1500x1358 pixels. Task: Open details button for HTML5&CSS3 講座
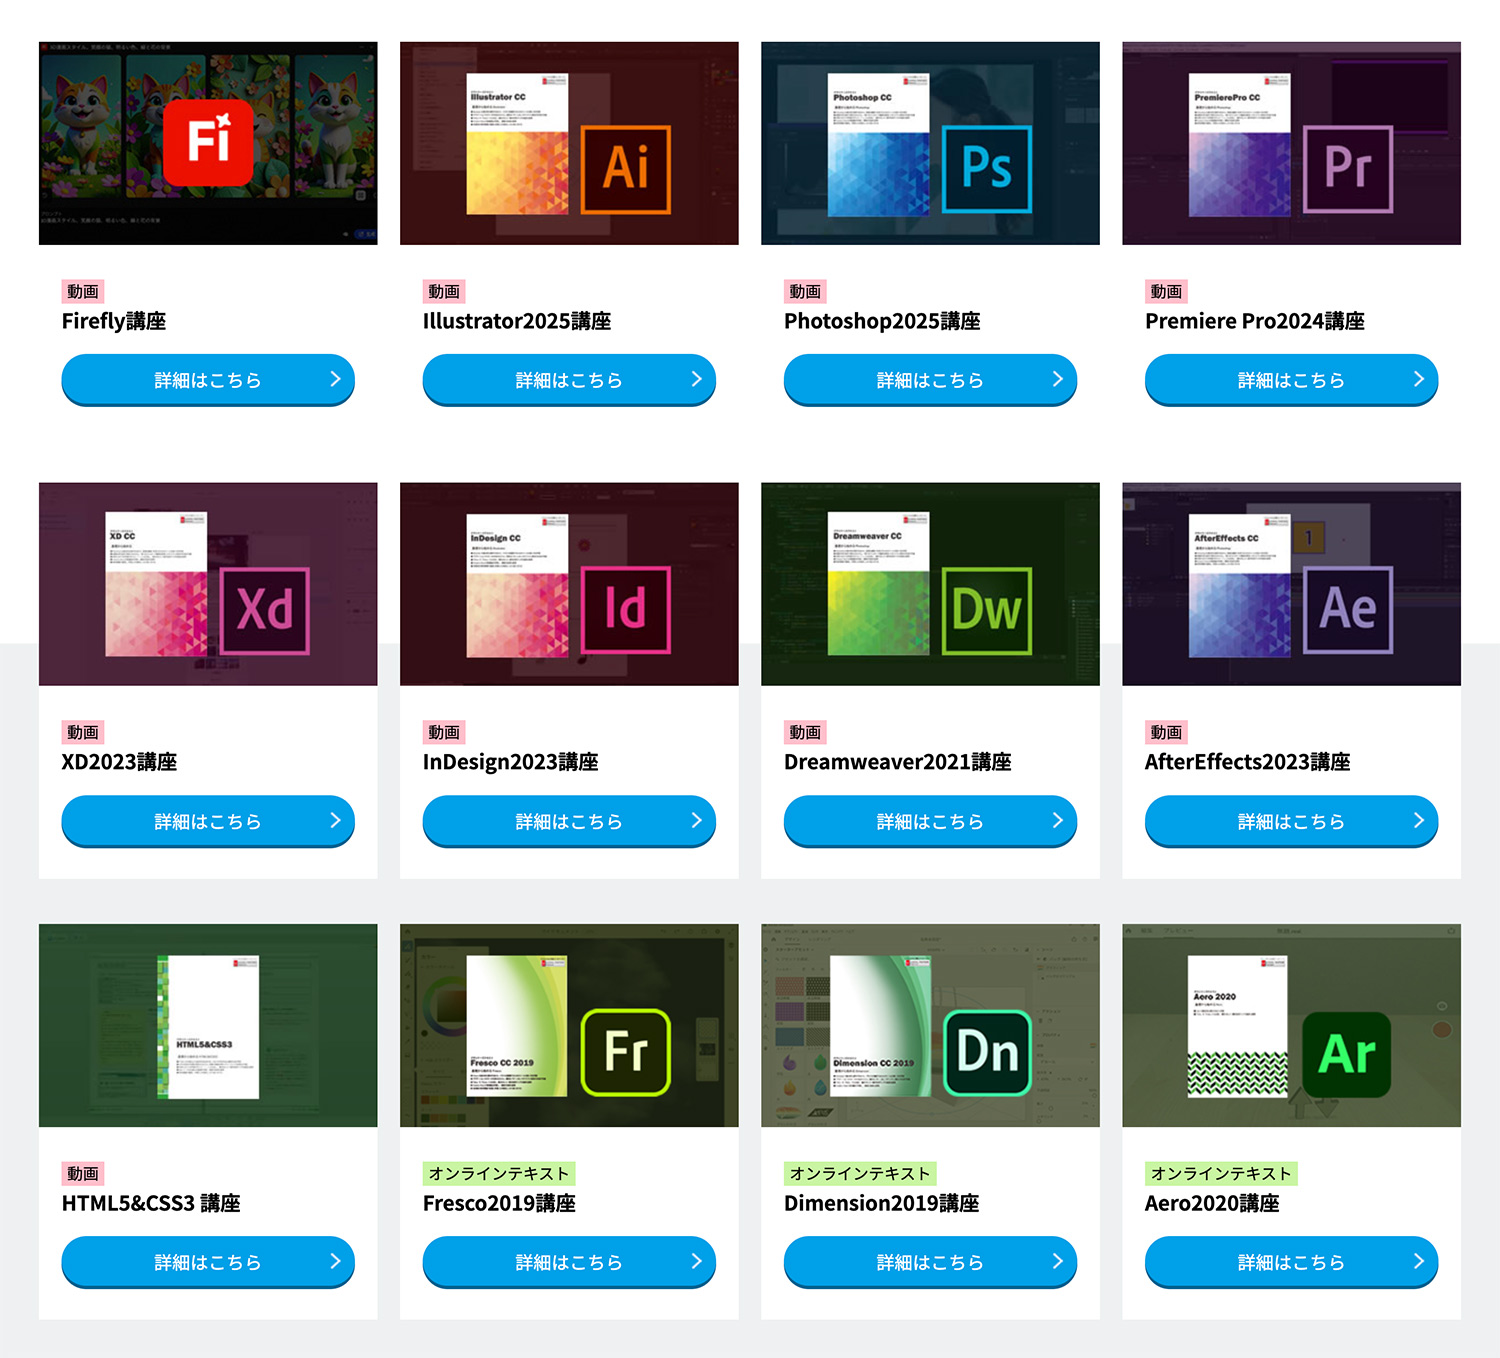pyautogui.click(x=208, y=1262)
